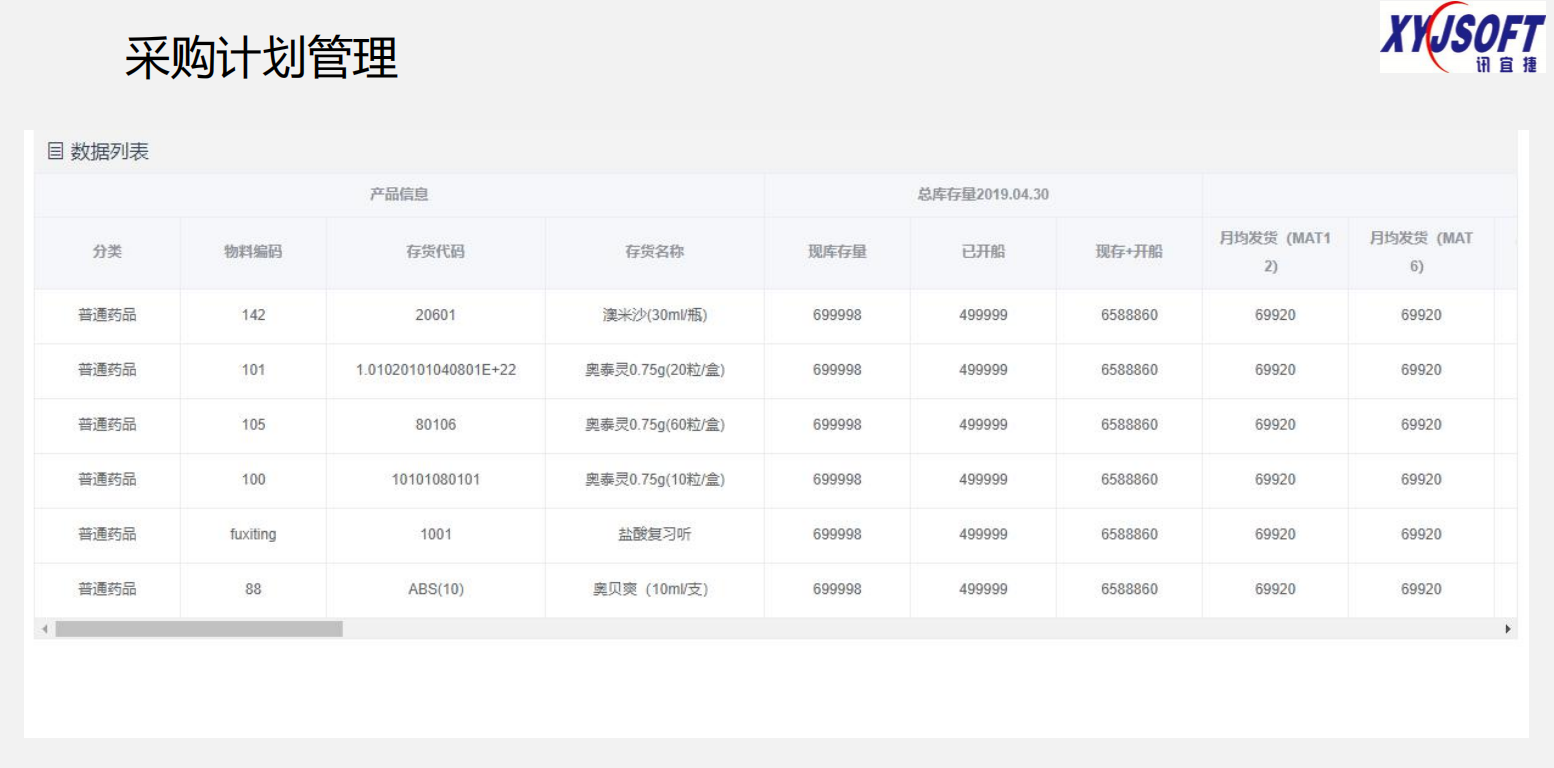Click 6588860 in the 奥贝爽 row
This screenshot has height=768, width=1554.
pos(1129,590)
